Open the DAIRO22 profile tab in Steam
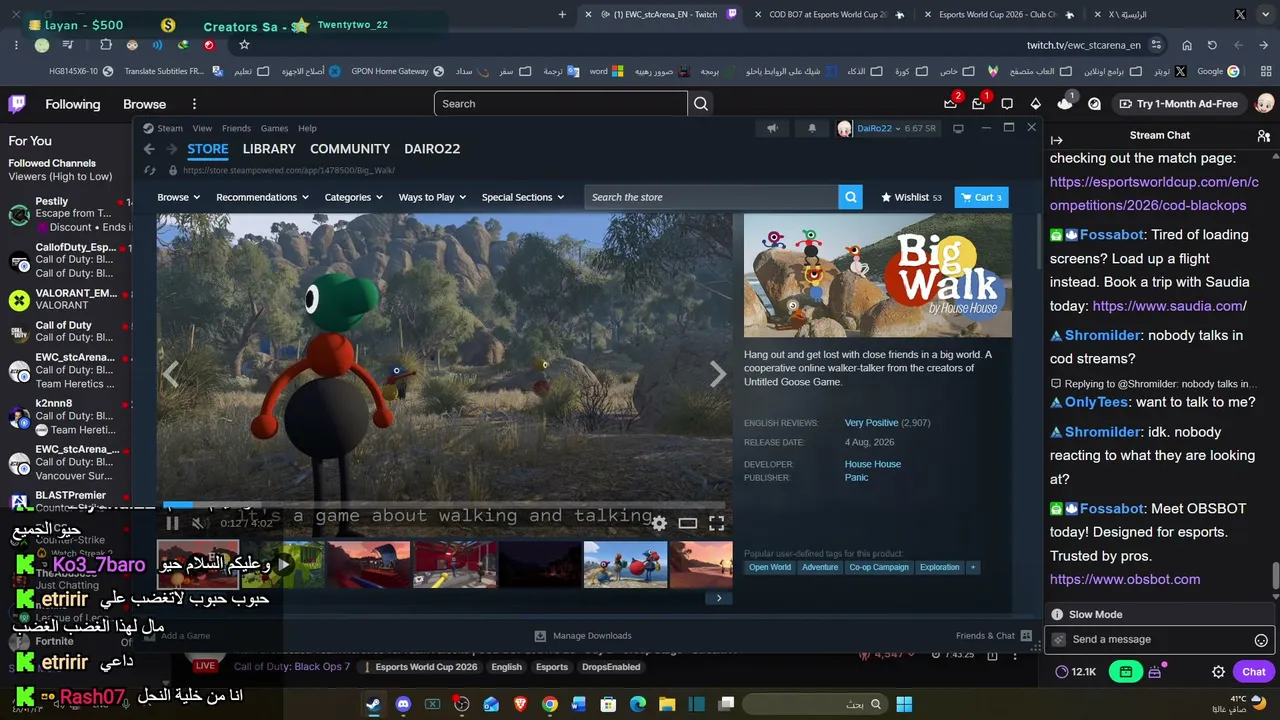Image resolution: width=1280 pixels, height=720 pixels. pyautogui.click(x=432, y=149)
